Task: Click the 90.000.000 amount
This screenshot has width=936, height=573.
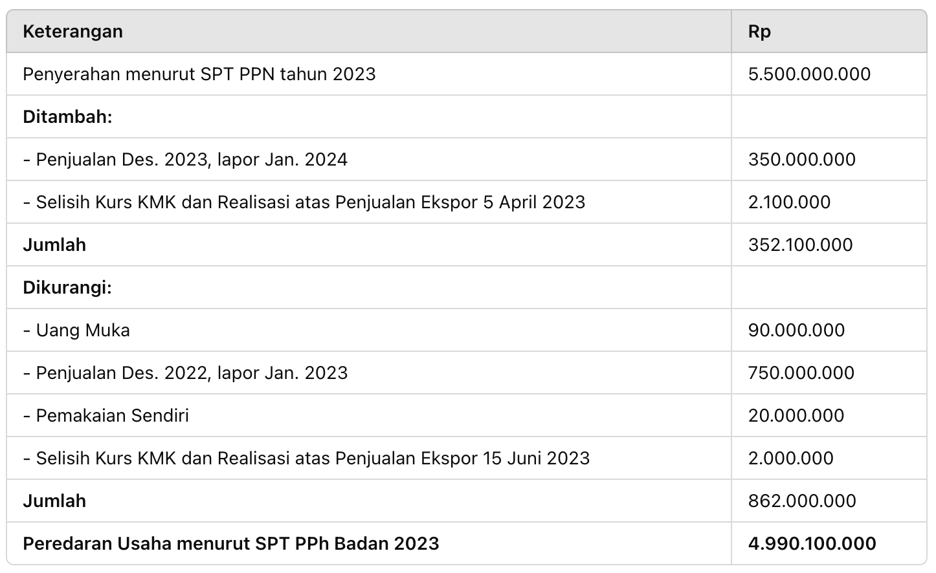Action: pyautogui.click(x=796, y=330)
